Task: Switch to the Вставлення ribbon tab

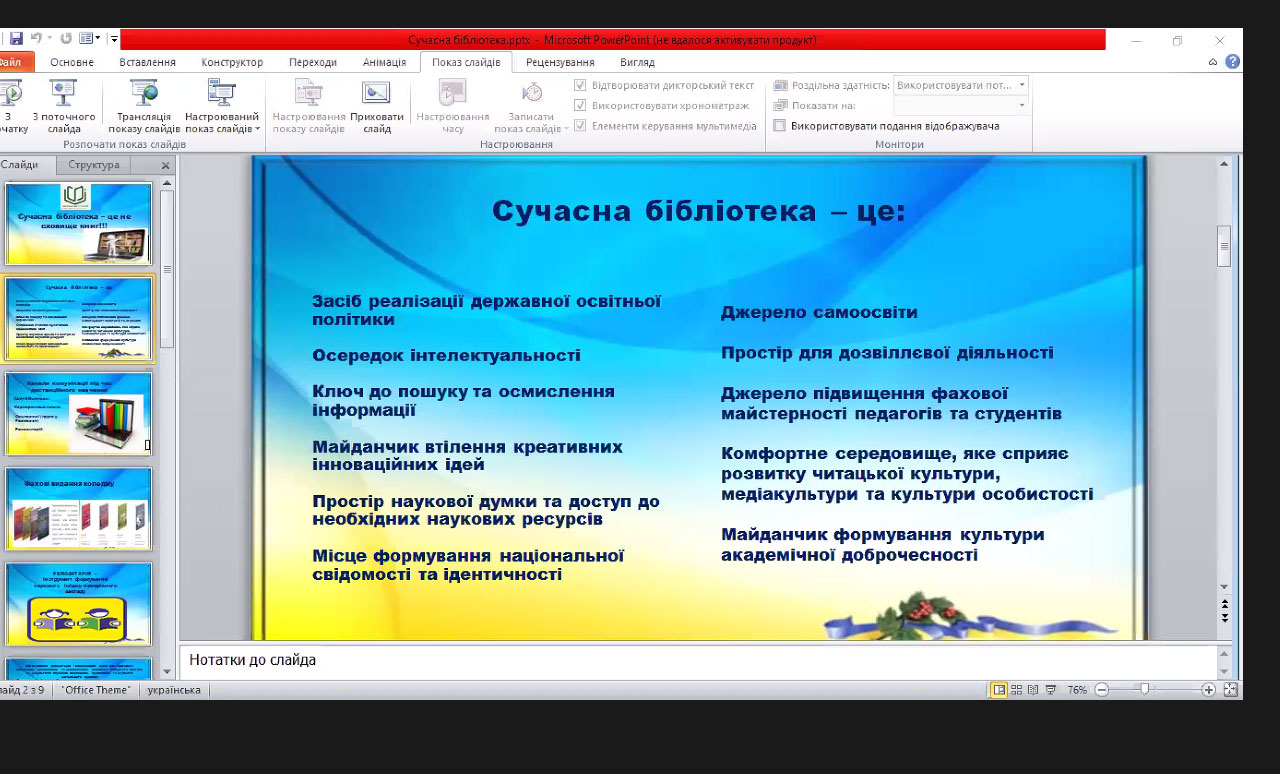Action: [147, 62]
